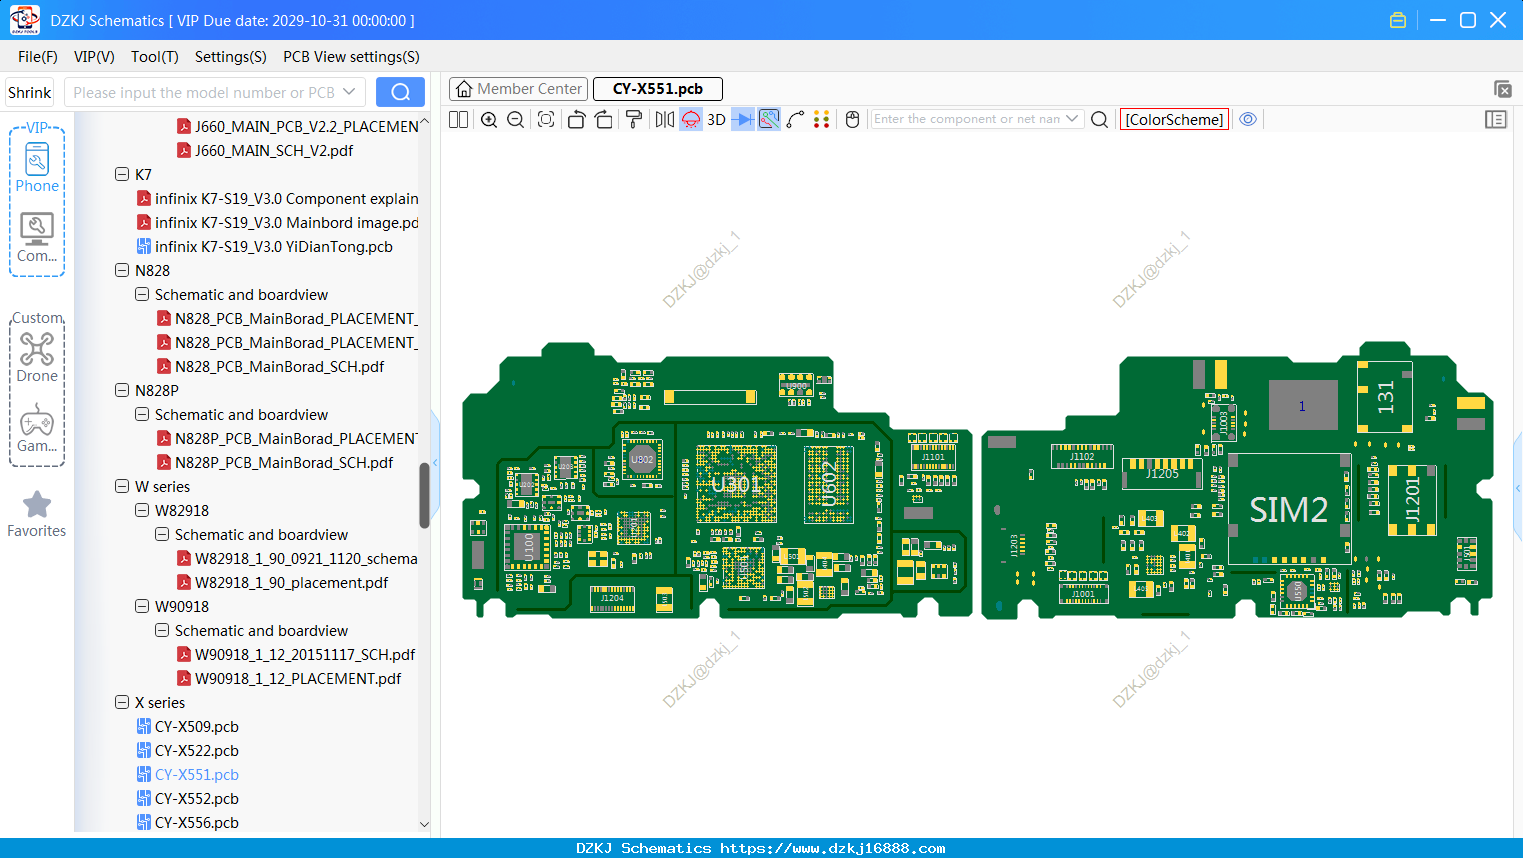Toggle the red highlighted dome icon

click(x=691, y=119)
